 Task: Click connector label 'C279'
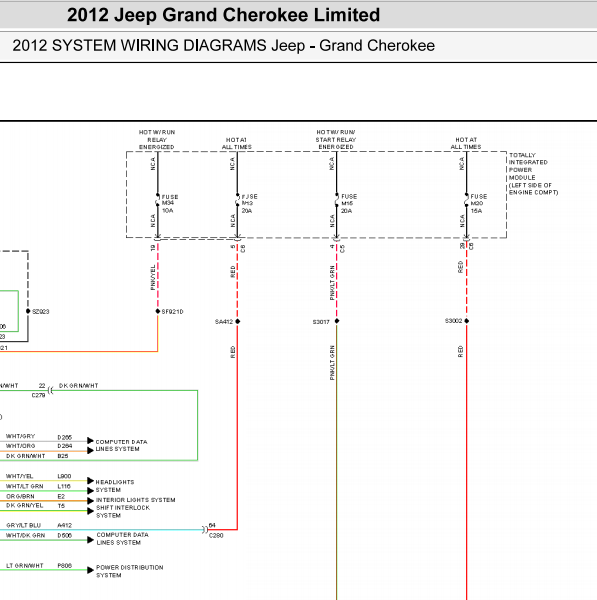[38, 395]
